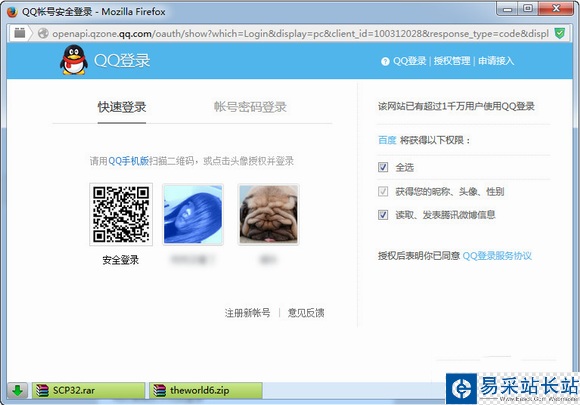
Task: Switch to the 快速登录 tab
Action: pyautogui.click(x=122, y=107)
